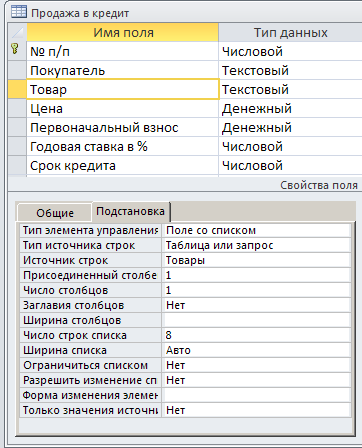Switch to the Общие tab
Screen dimensions: 362x448
(55, 213)
